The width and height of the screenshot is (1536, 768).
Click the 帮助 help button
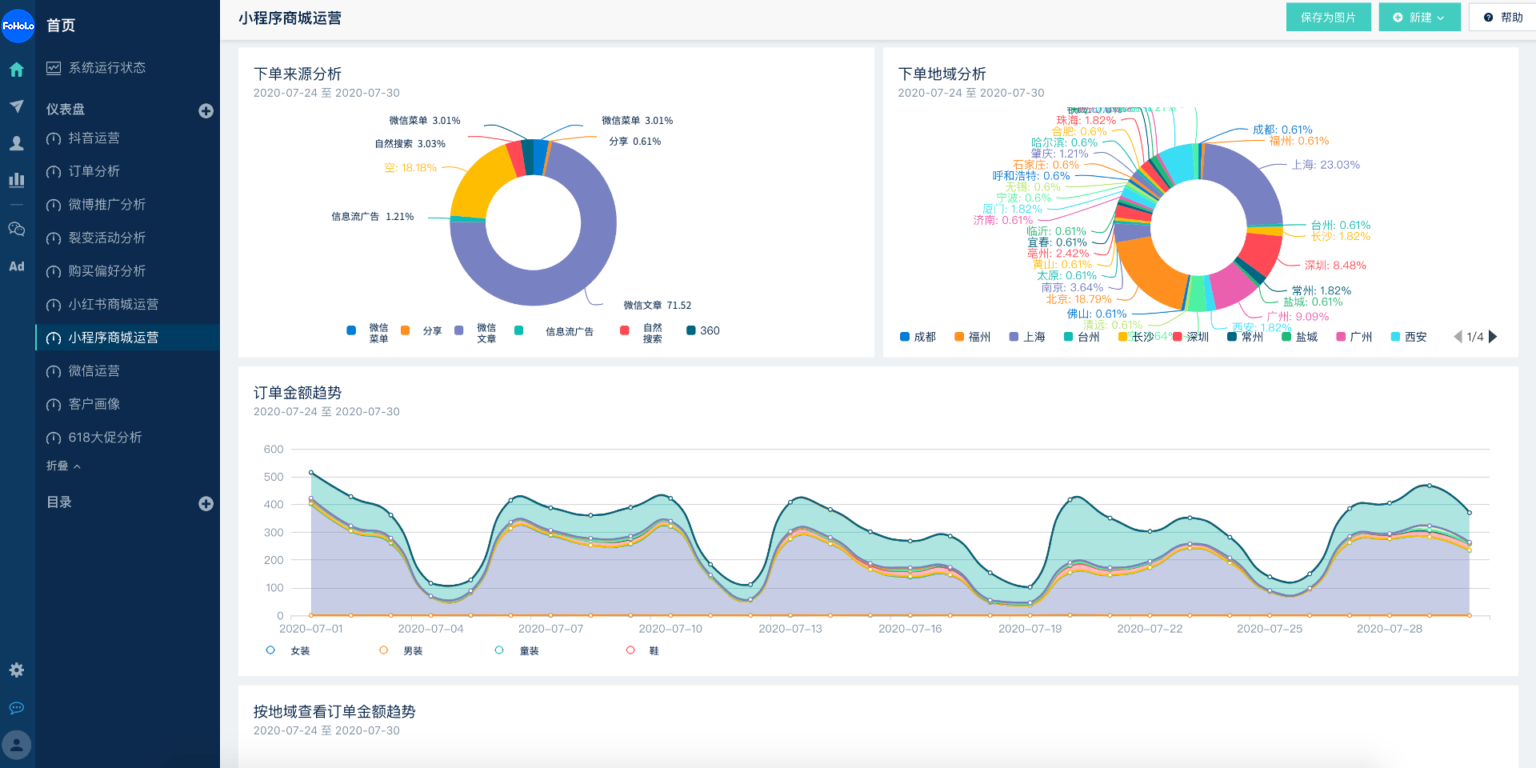pyautogui.click(x=1502, y=17)
